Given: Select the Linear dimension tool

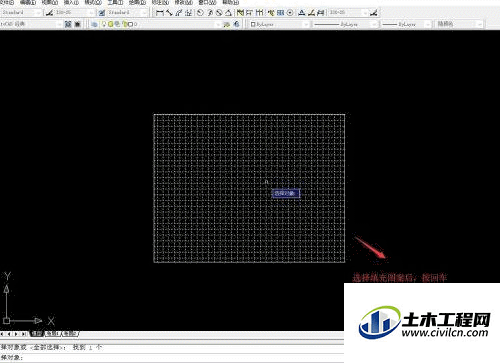Looking at the screenshot, I should click(x=160, y=13).
